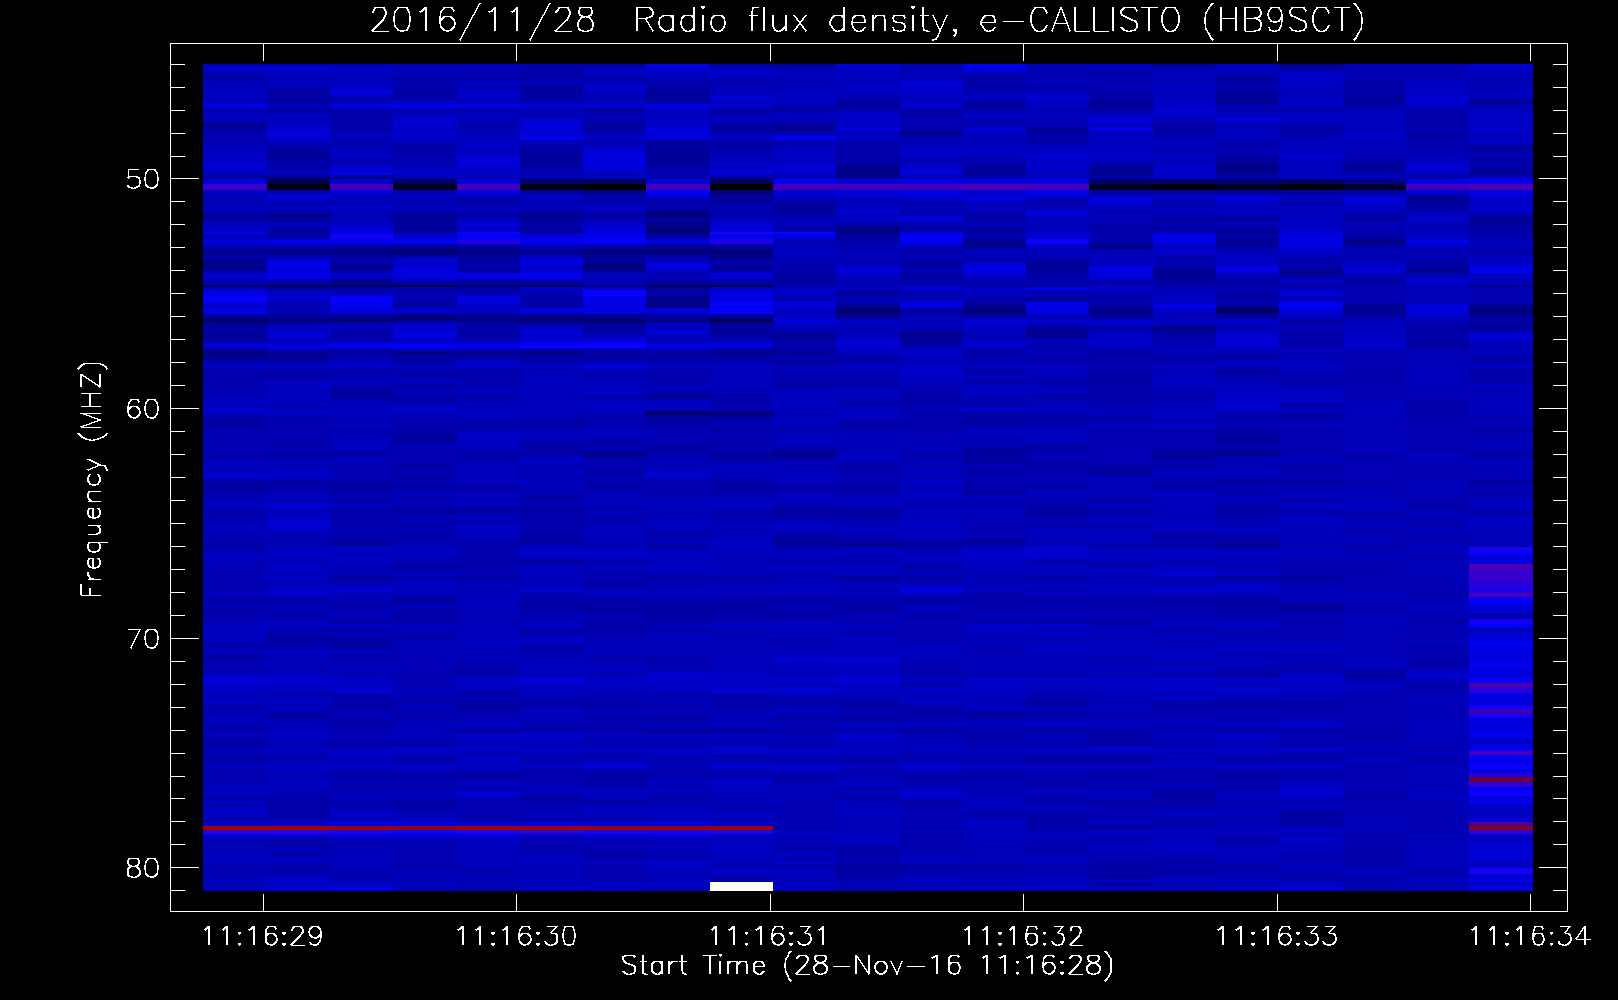The image size is (1618, 1000).
Task: Select the 11:16:30 time tick label
Action: [516, 936]
